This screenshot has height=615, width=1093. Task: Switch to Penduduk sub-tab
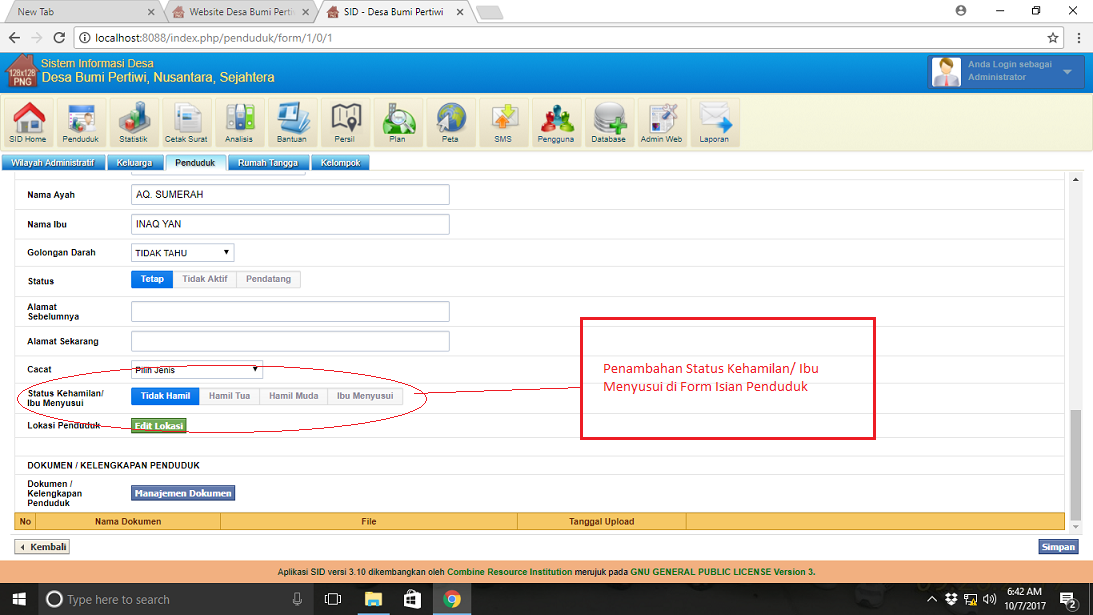pyautogui.click(x=195, y=162)
